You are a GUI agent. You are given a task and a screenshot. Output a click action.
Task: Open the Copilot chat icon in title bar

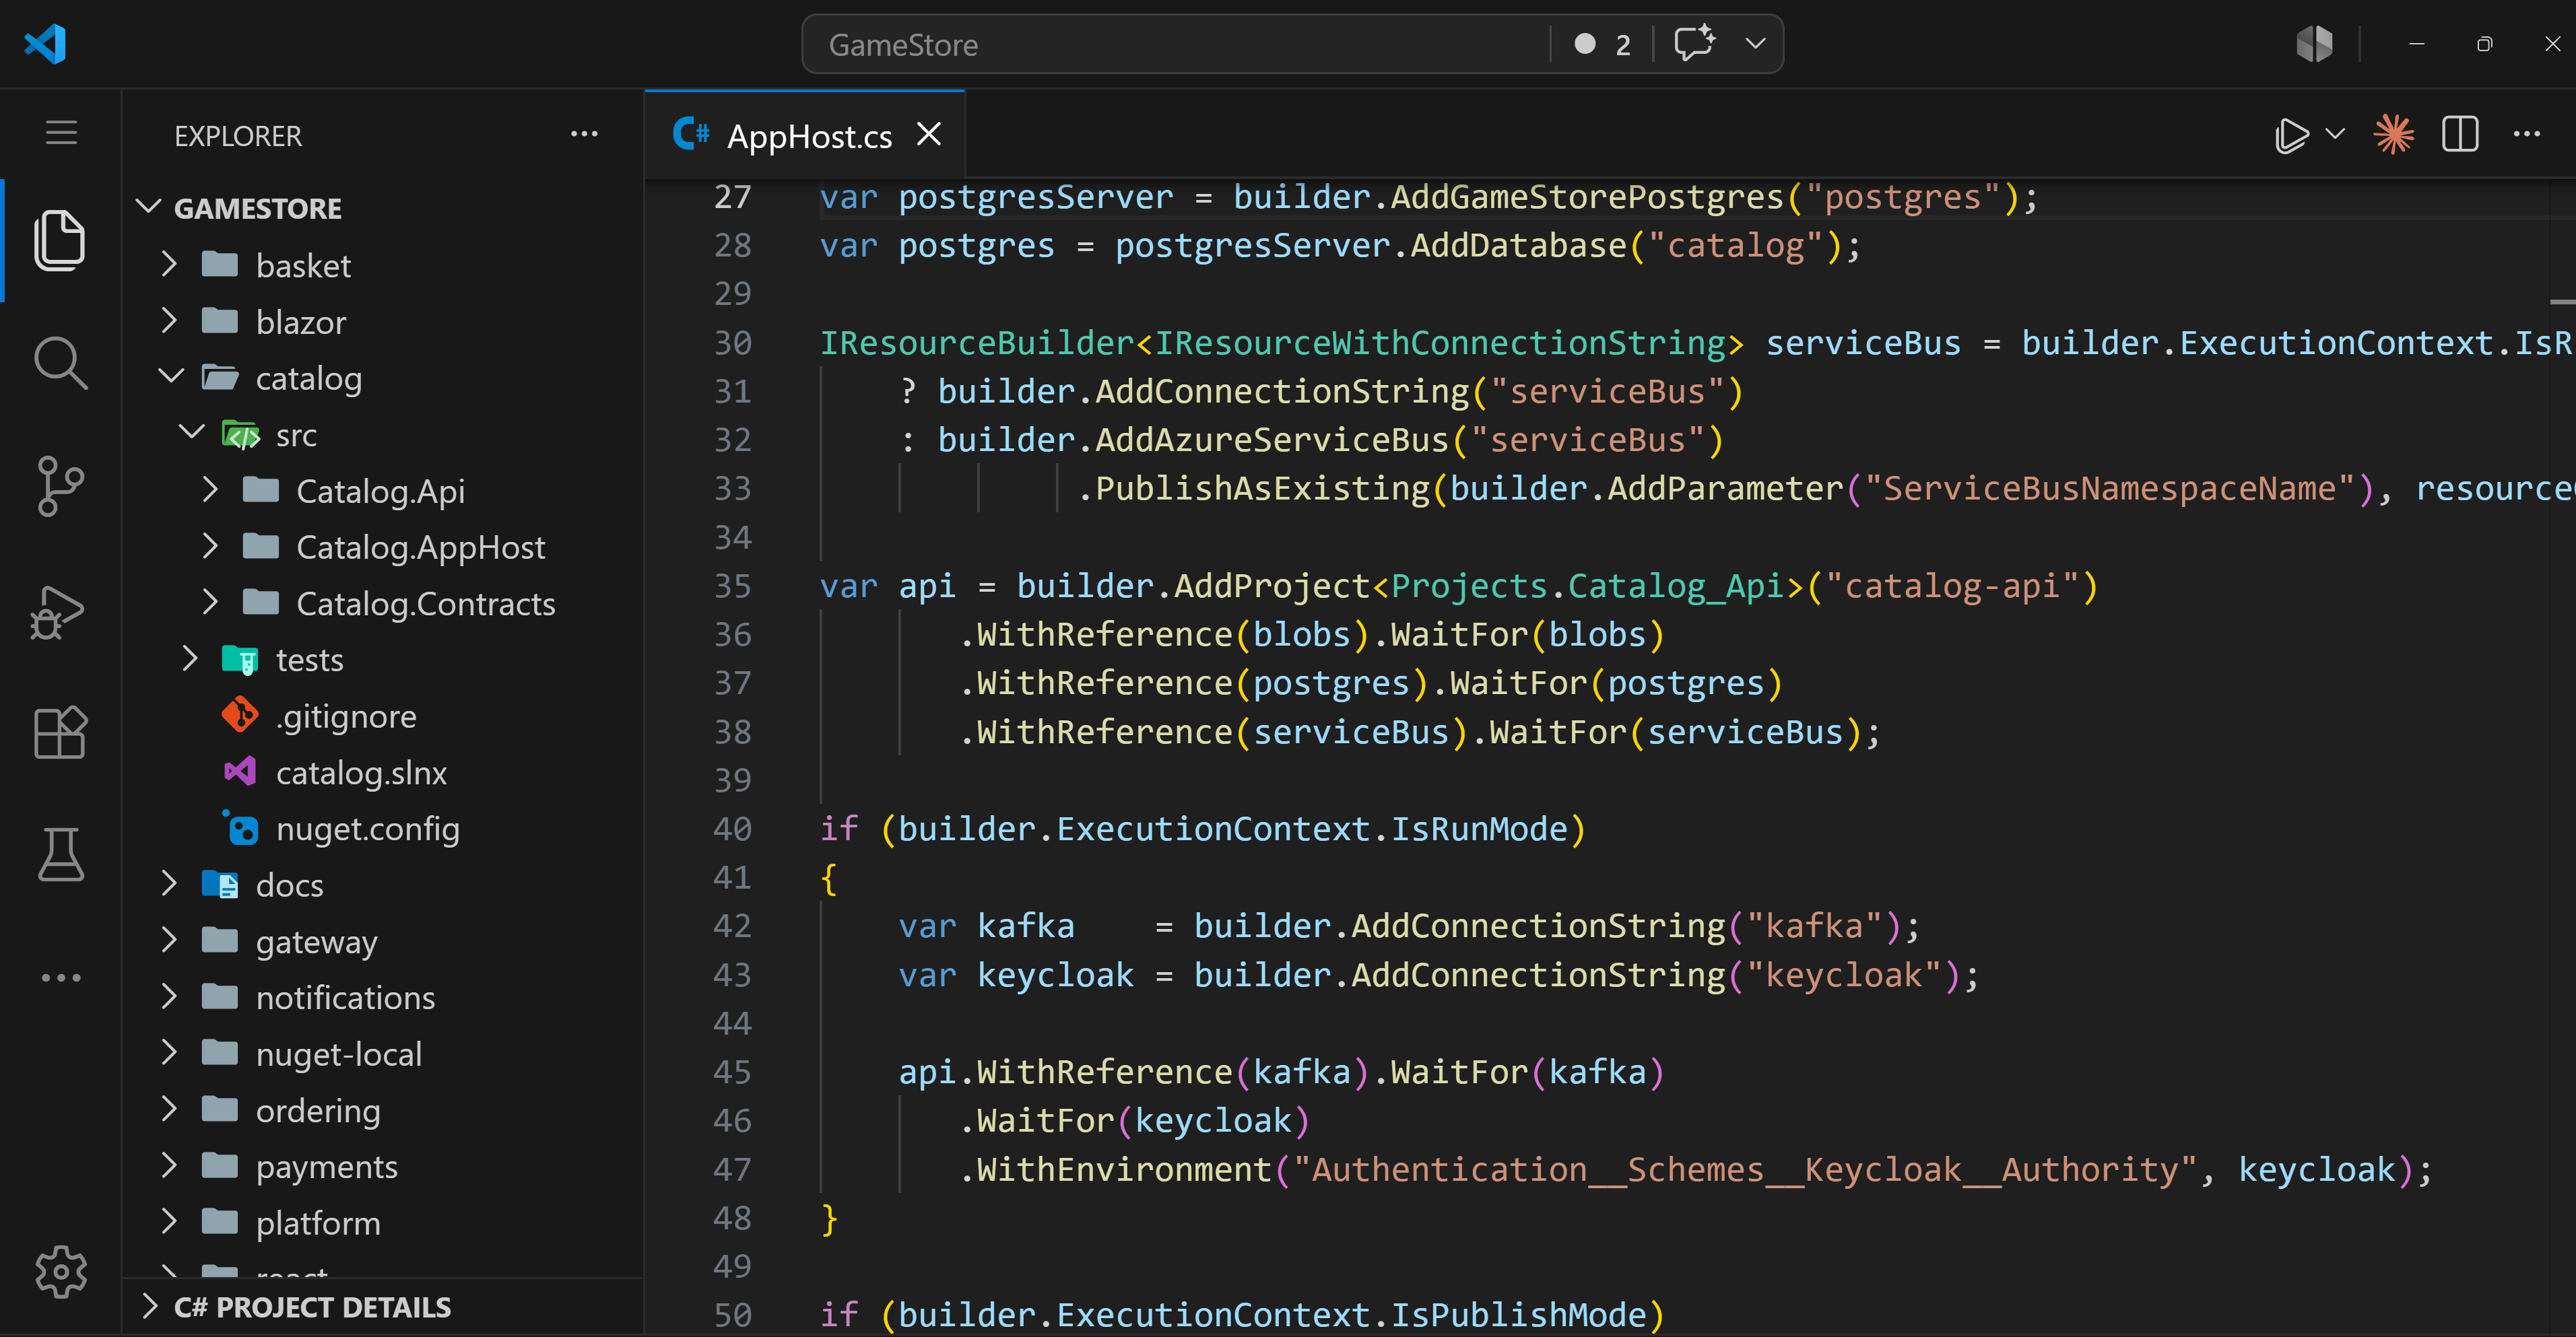pyautogui.click(x=1694, y=44)
